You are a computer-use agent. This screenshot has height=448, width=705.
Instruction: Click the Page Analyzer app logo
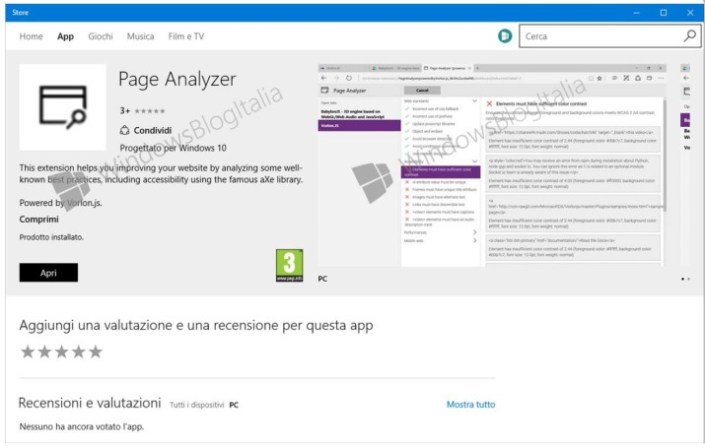pyautogui.click(x=62, y=107)
